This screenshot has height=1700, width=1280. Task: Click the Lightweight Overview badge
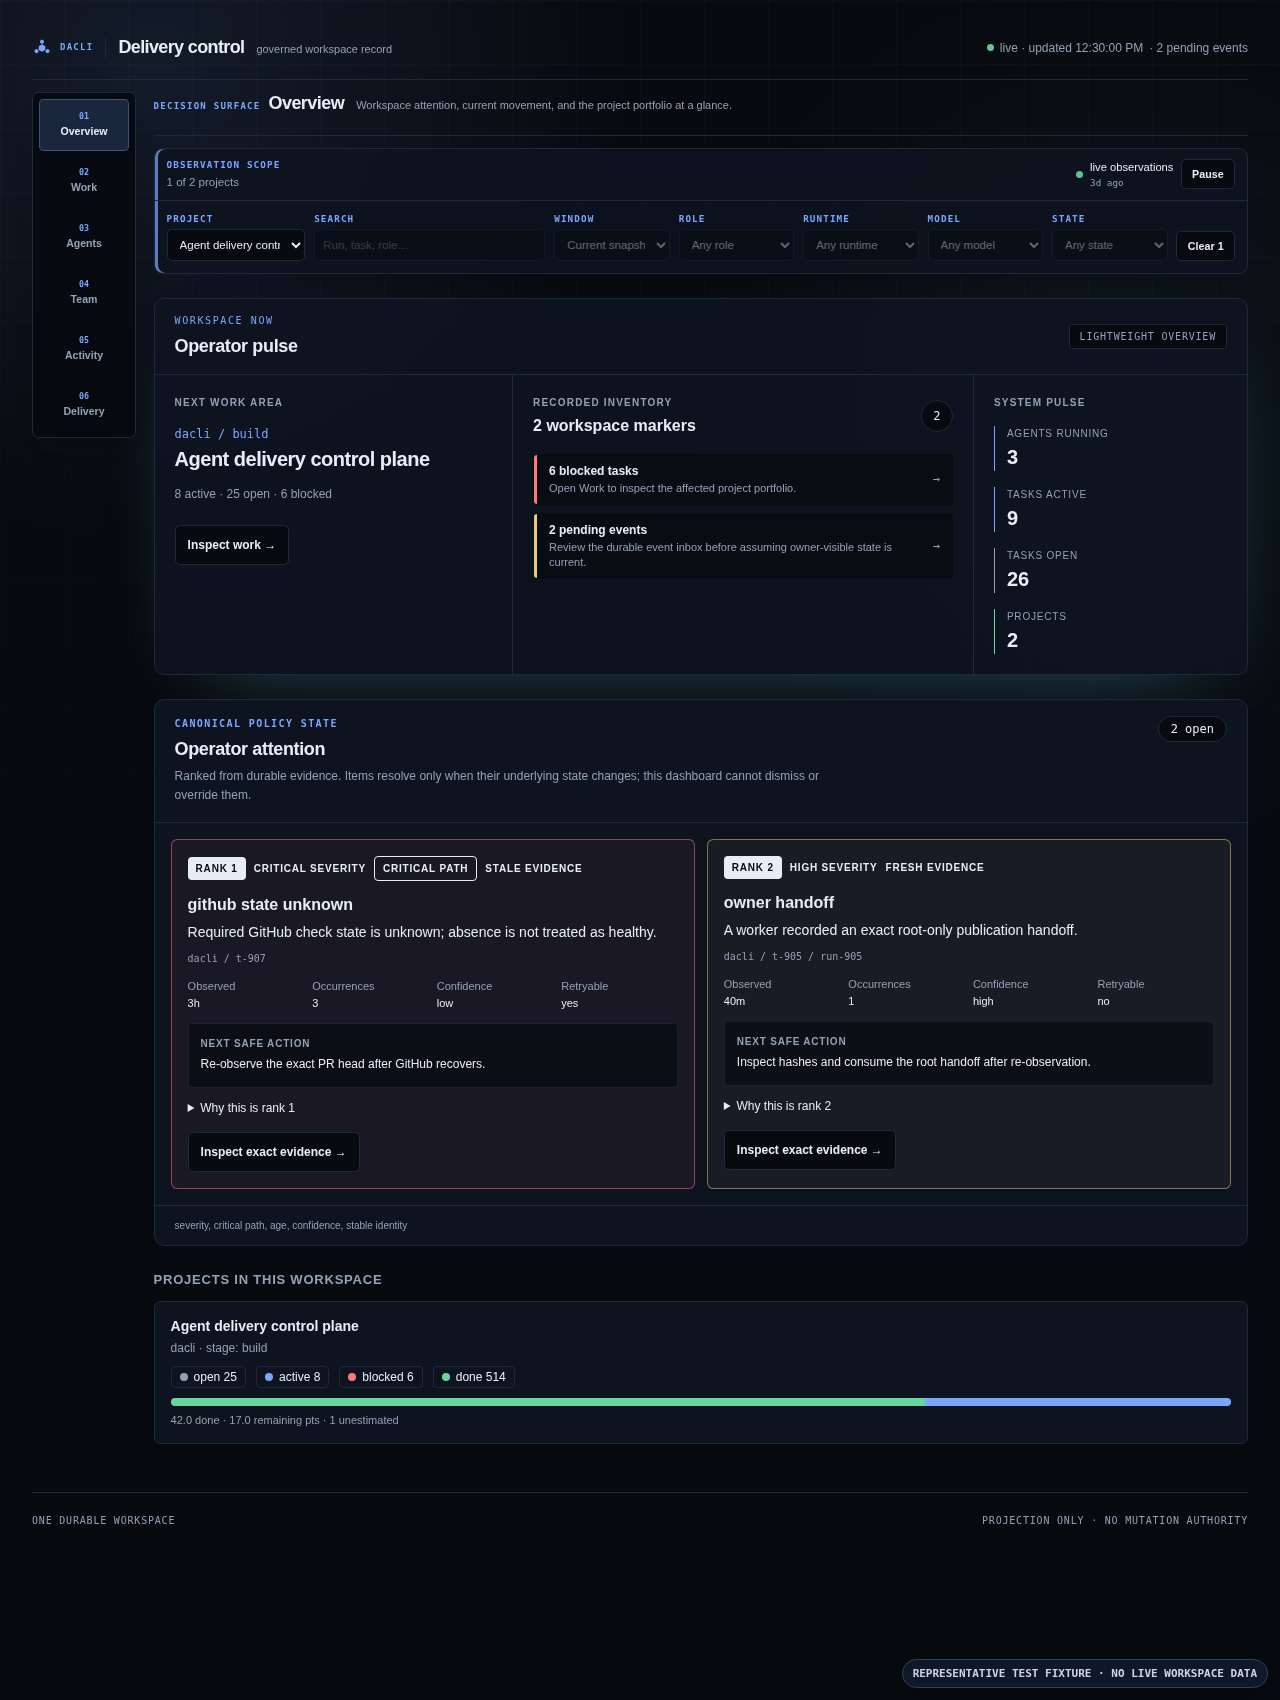click(1148, 337)
